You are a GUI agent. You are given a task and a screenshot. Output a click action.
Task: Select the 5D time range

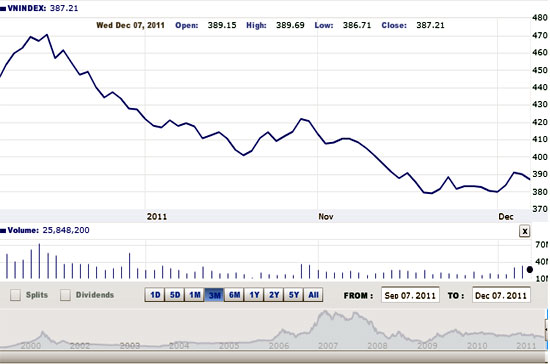point(175,295)
